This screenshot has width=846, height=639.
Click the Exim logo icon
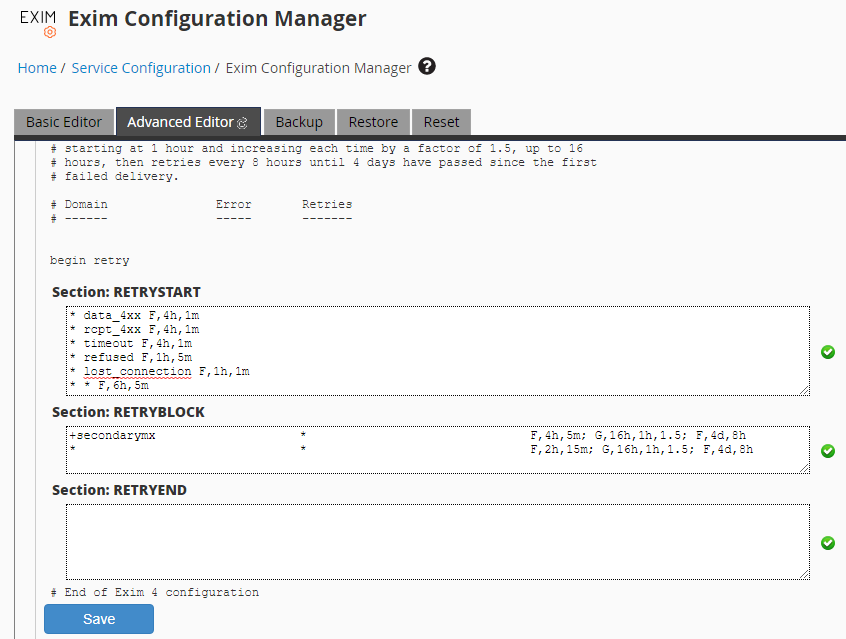click(38, 24)
